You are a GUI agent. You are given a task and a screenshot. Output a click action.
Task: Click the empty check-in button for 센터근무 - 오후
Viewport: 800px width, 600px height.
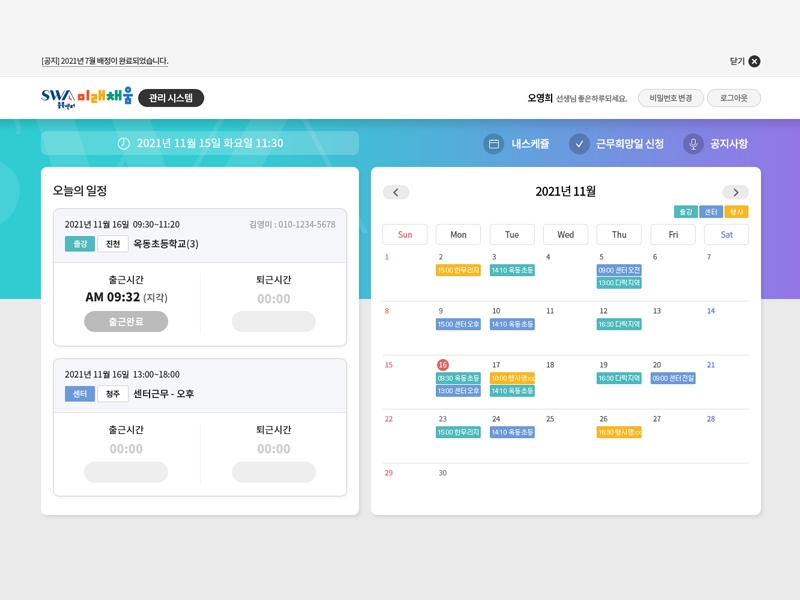tap(126, 472)
